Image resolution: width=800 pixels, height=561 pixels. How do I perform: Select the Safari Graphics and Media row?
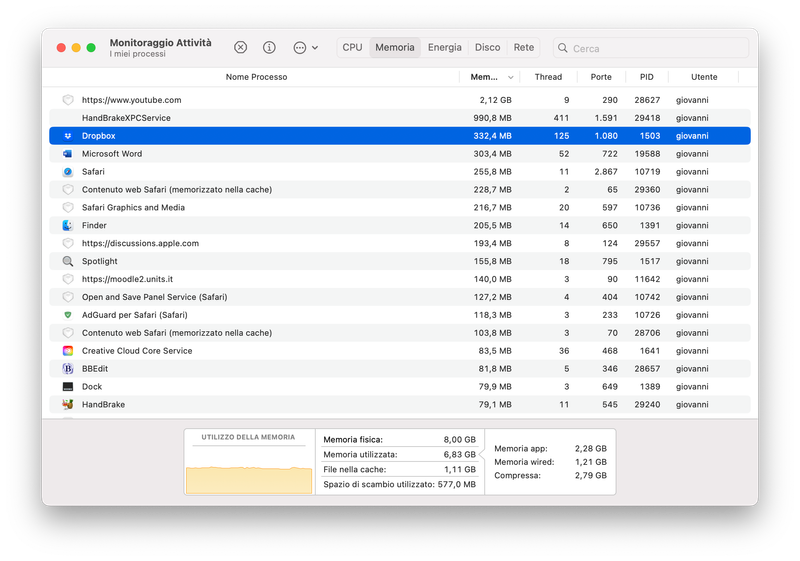pos(399,208)
